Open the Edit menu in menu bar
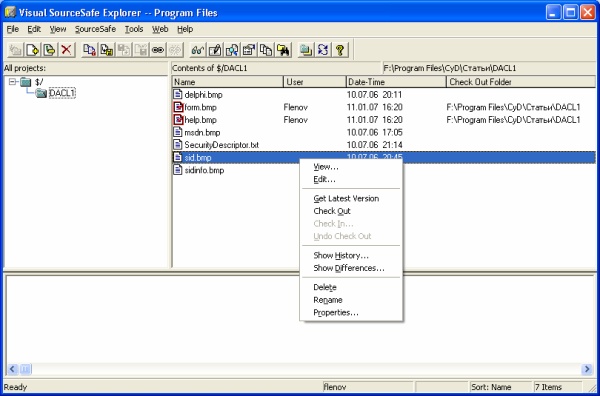This screenshot has width=600, height=396. 34,29
